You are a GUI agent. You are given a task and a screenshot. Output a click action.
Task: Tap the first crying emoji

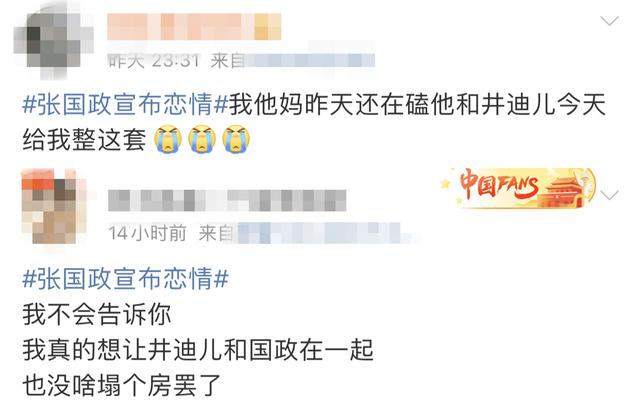click(x=168, y=139)
